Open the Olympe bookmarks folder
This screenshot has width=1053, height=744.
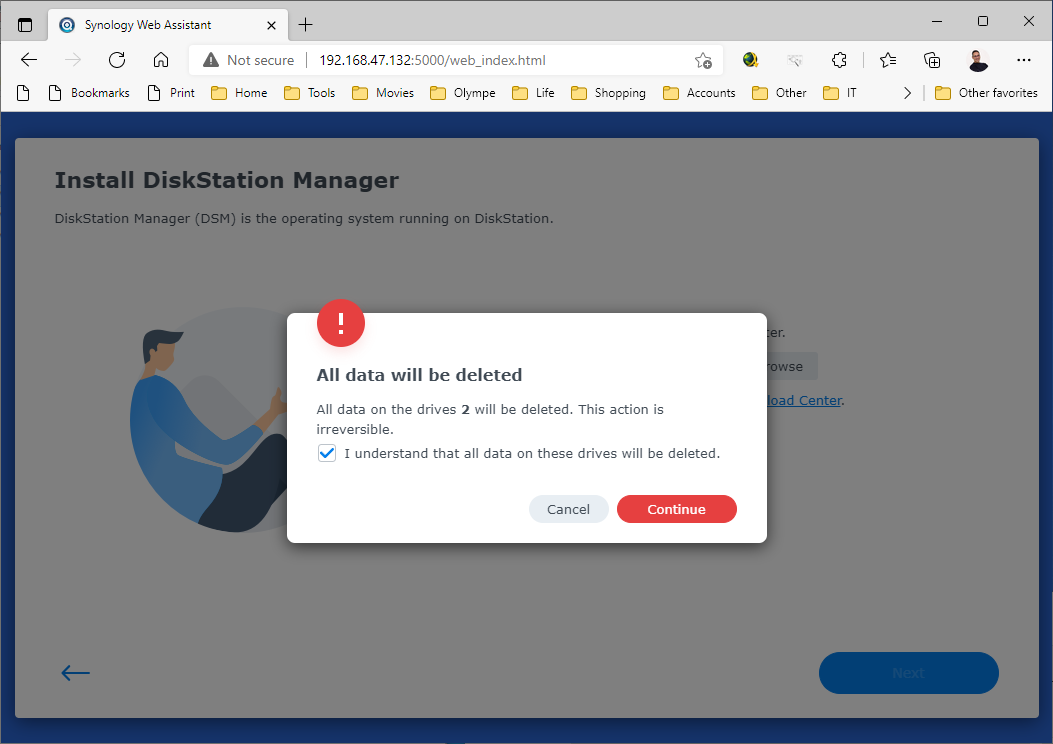(x=463, y=93)
